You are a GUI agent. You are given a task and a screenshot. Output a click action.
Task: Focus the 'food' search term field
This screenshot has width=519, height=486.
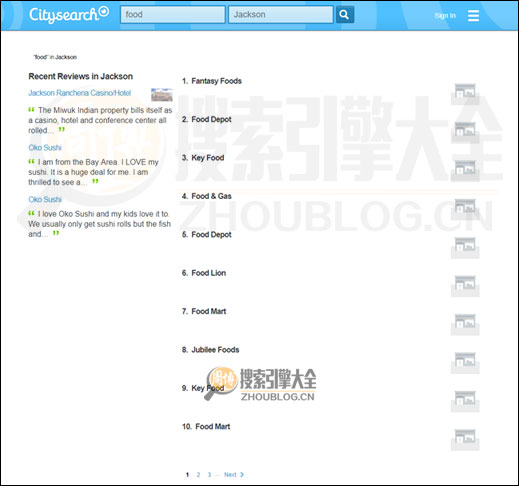coord(173,15)
